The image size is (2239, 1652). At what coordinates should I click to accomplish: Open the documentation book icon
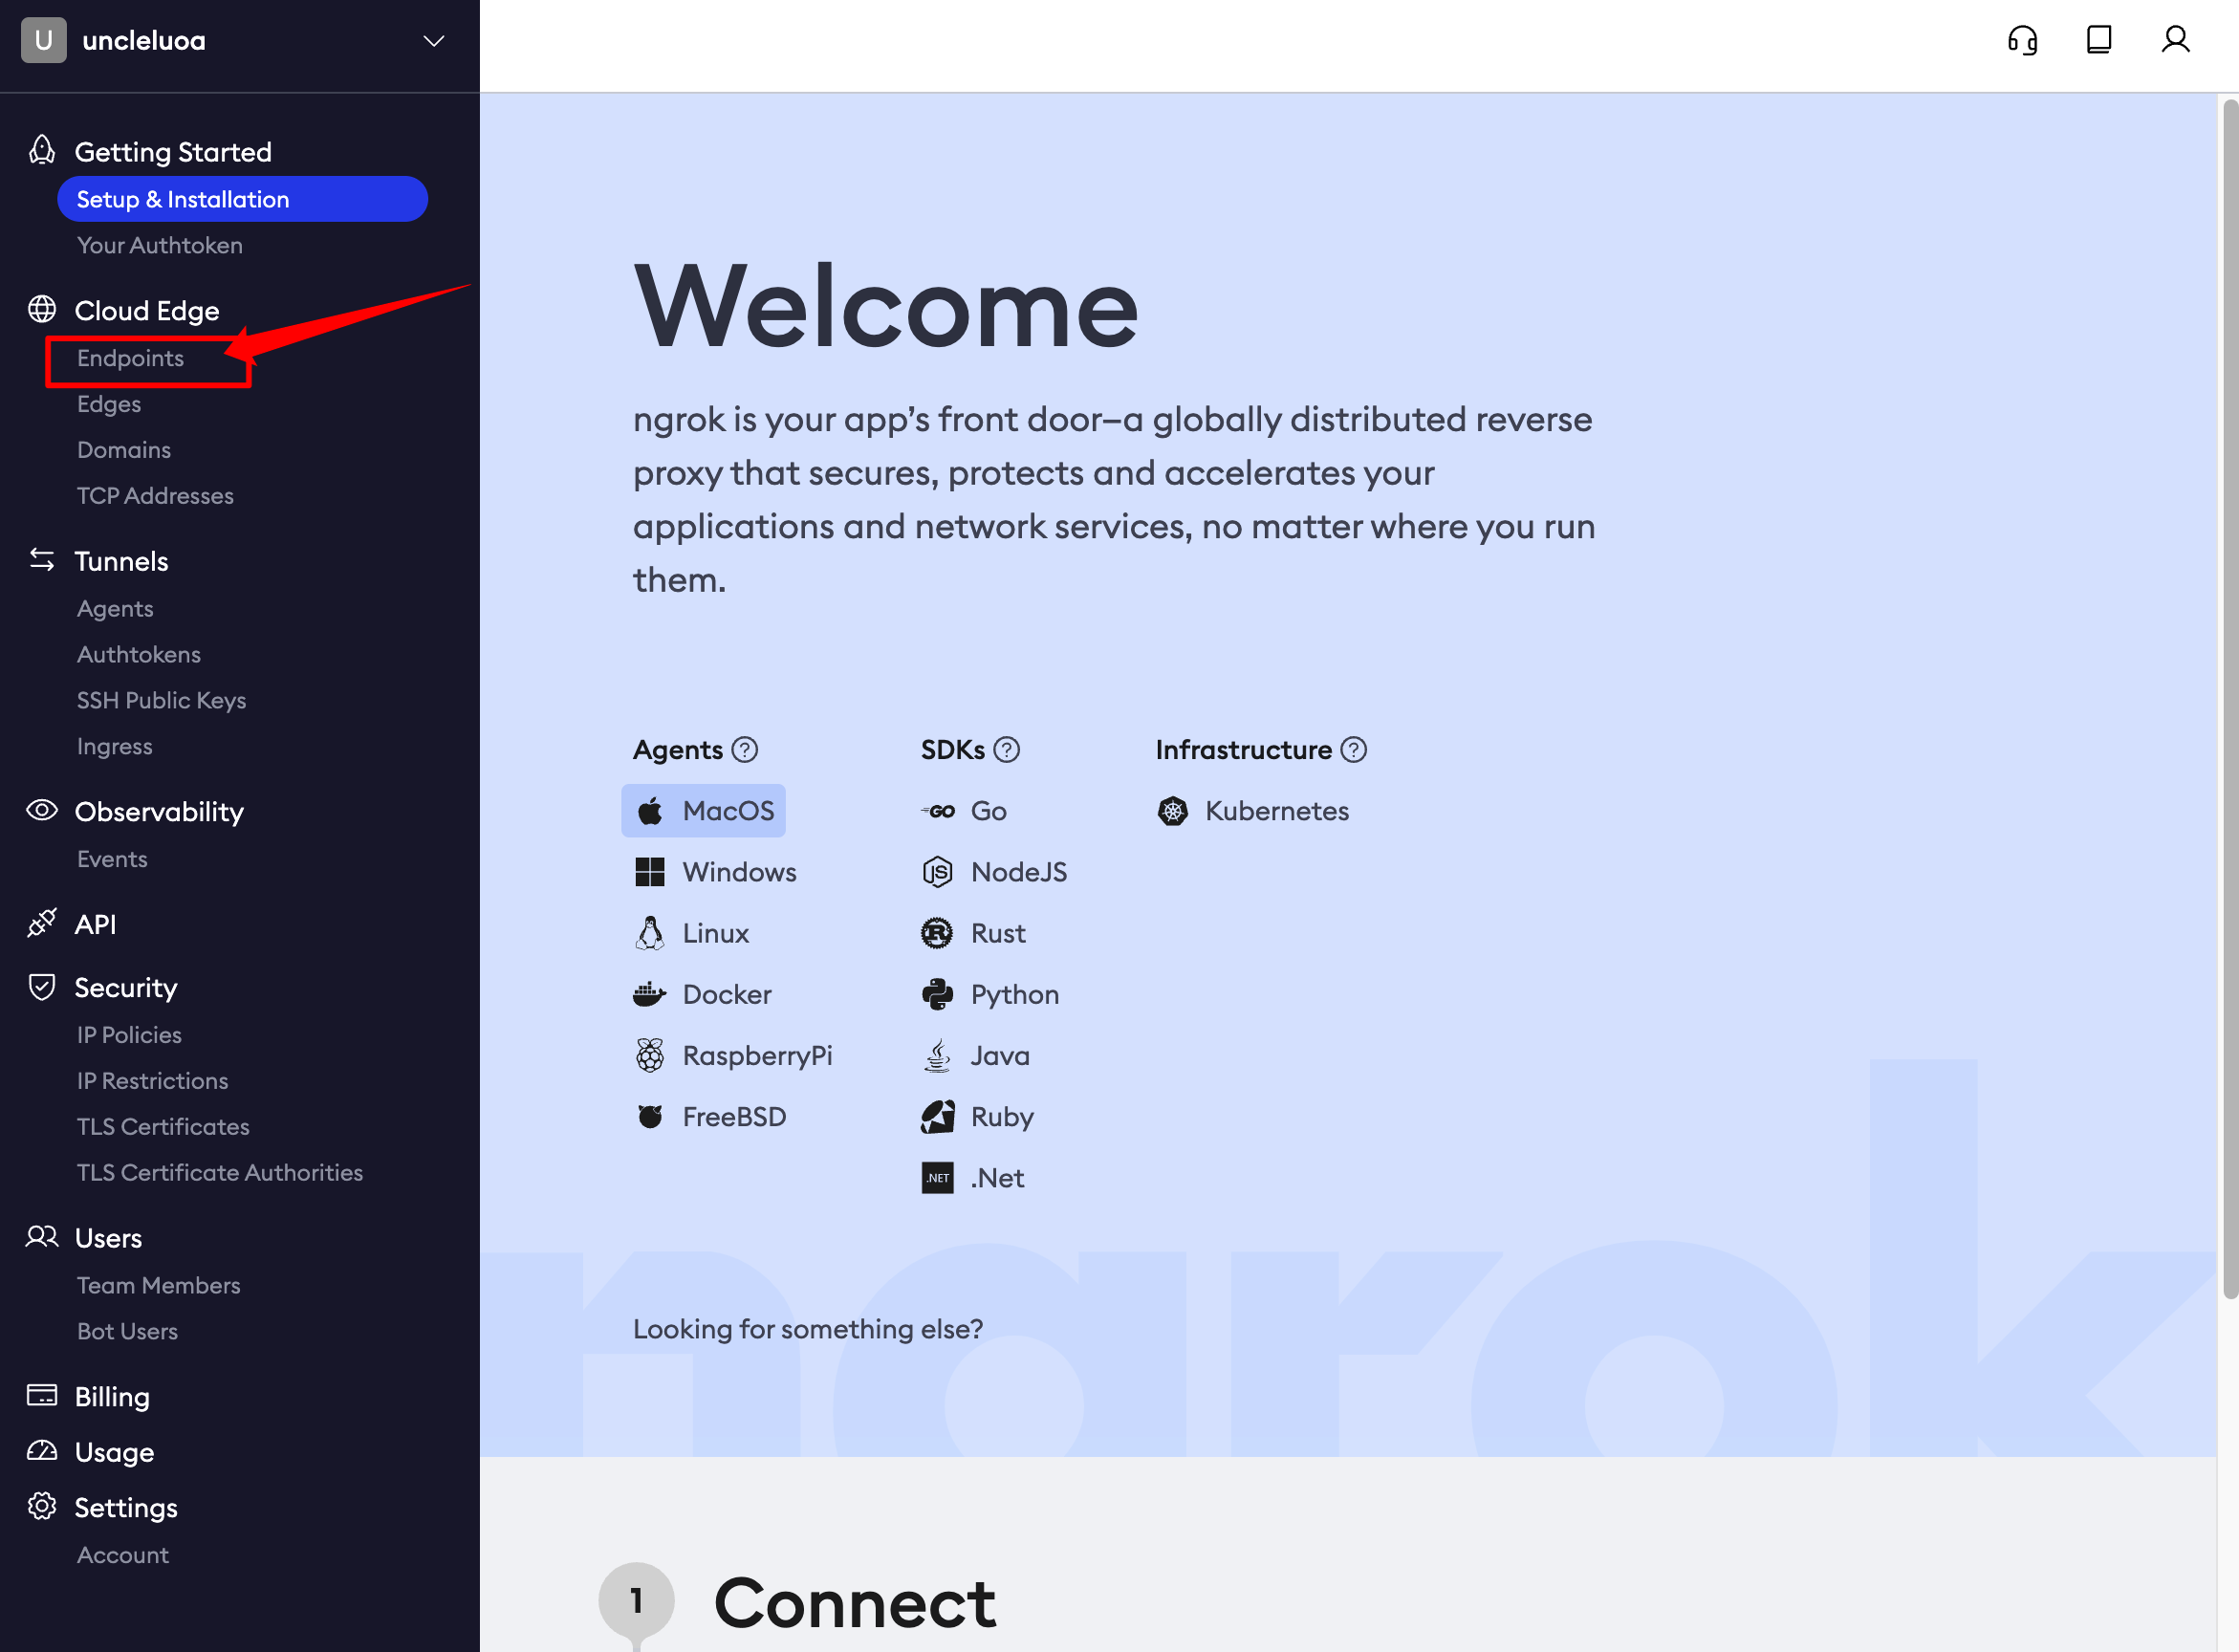(2099, 40)
